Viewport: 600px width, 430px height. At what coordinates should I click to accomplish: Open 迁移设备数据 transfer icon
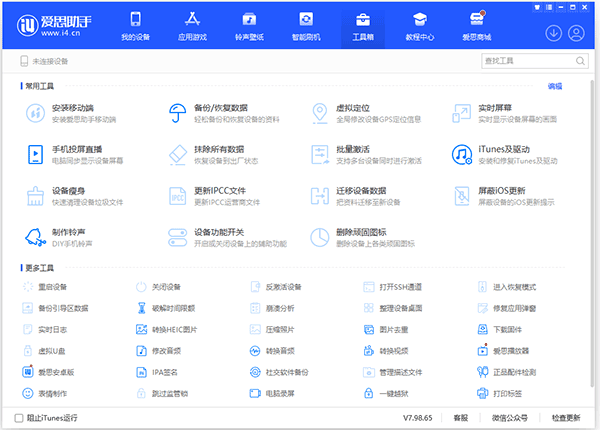(320, 196)
